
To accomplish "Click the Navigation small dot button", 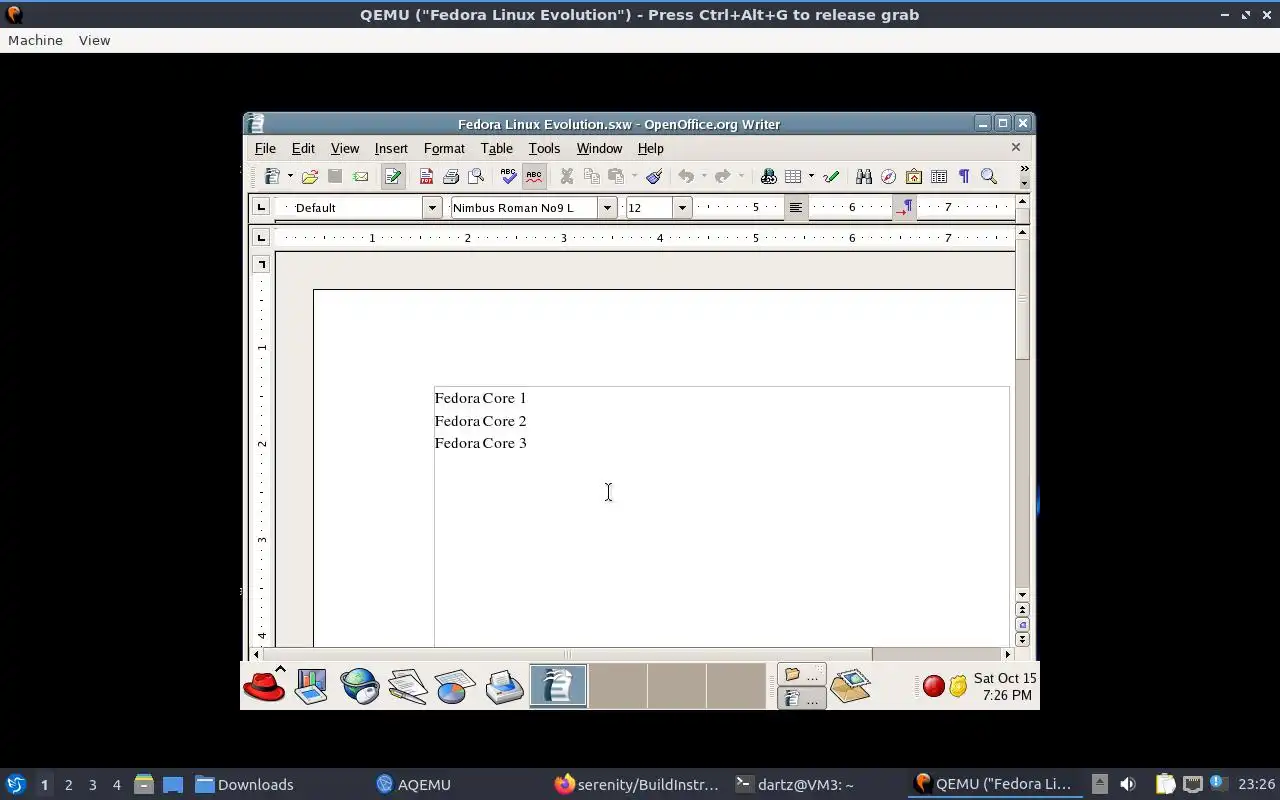I will tap(1022, 624).
